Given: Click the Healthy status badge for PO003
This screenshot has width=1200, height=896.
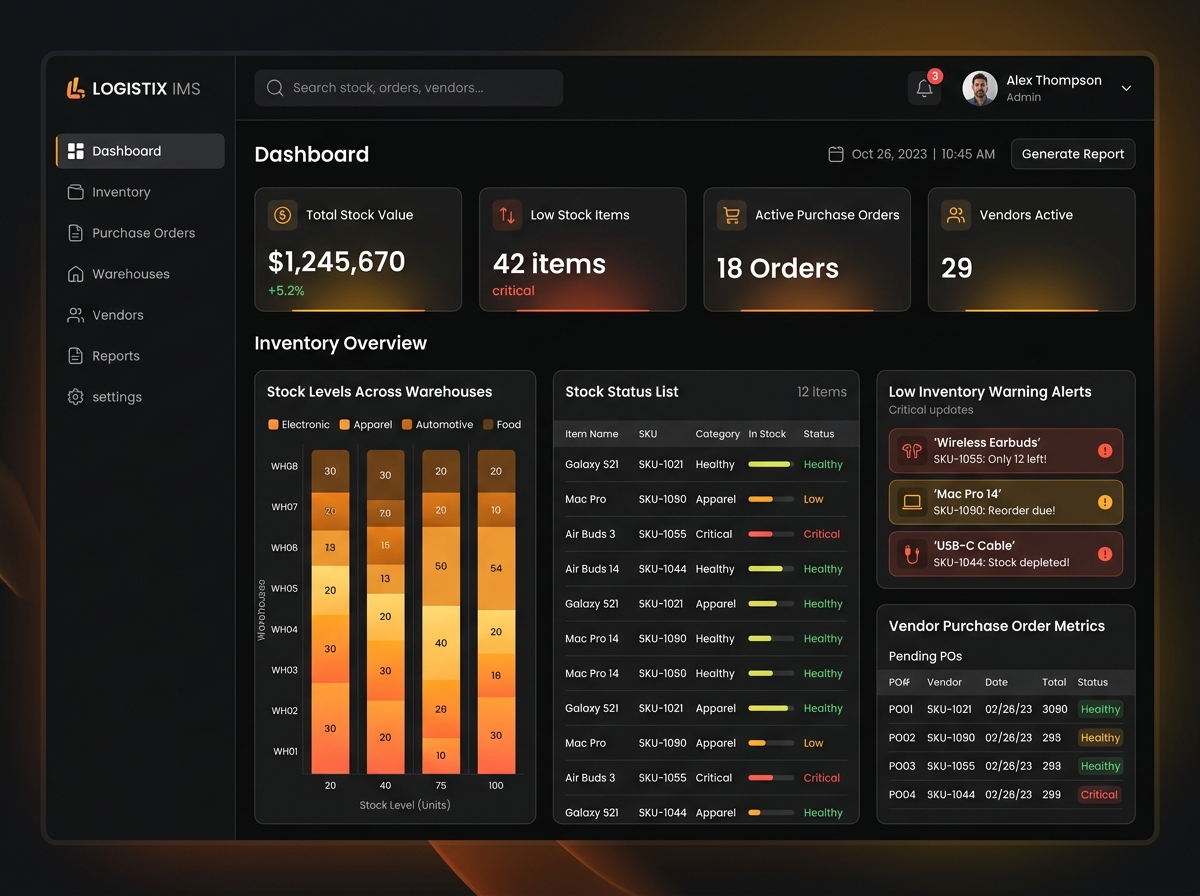Looking at the screenshot, I should tap(1100, 766).
